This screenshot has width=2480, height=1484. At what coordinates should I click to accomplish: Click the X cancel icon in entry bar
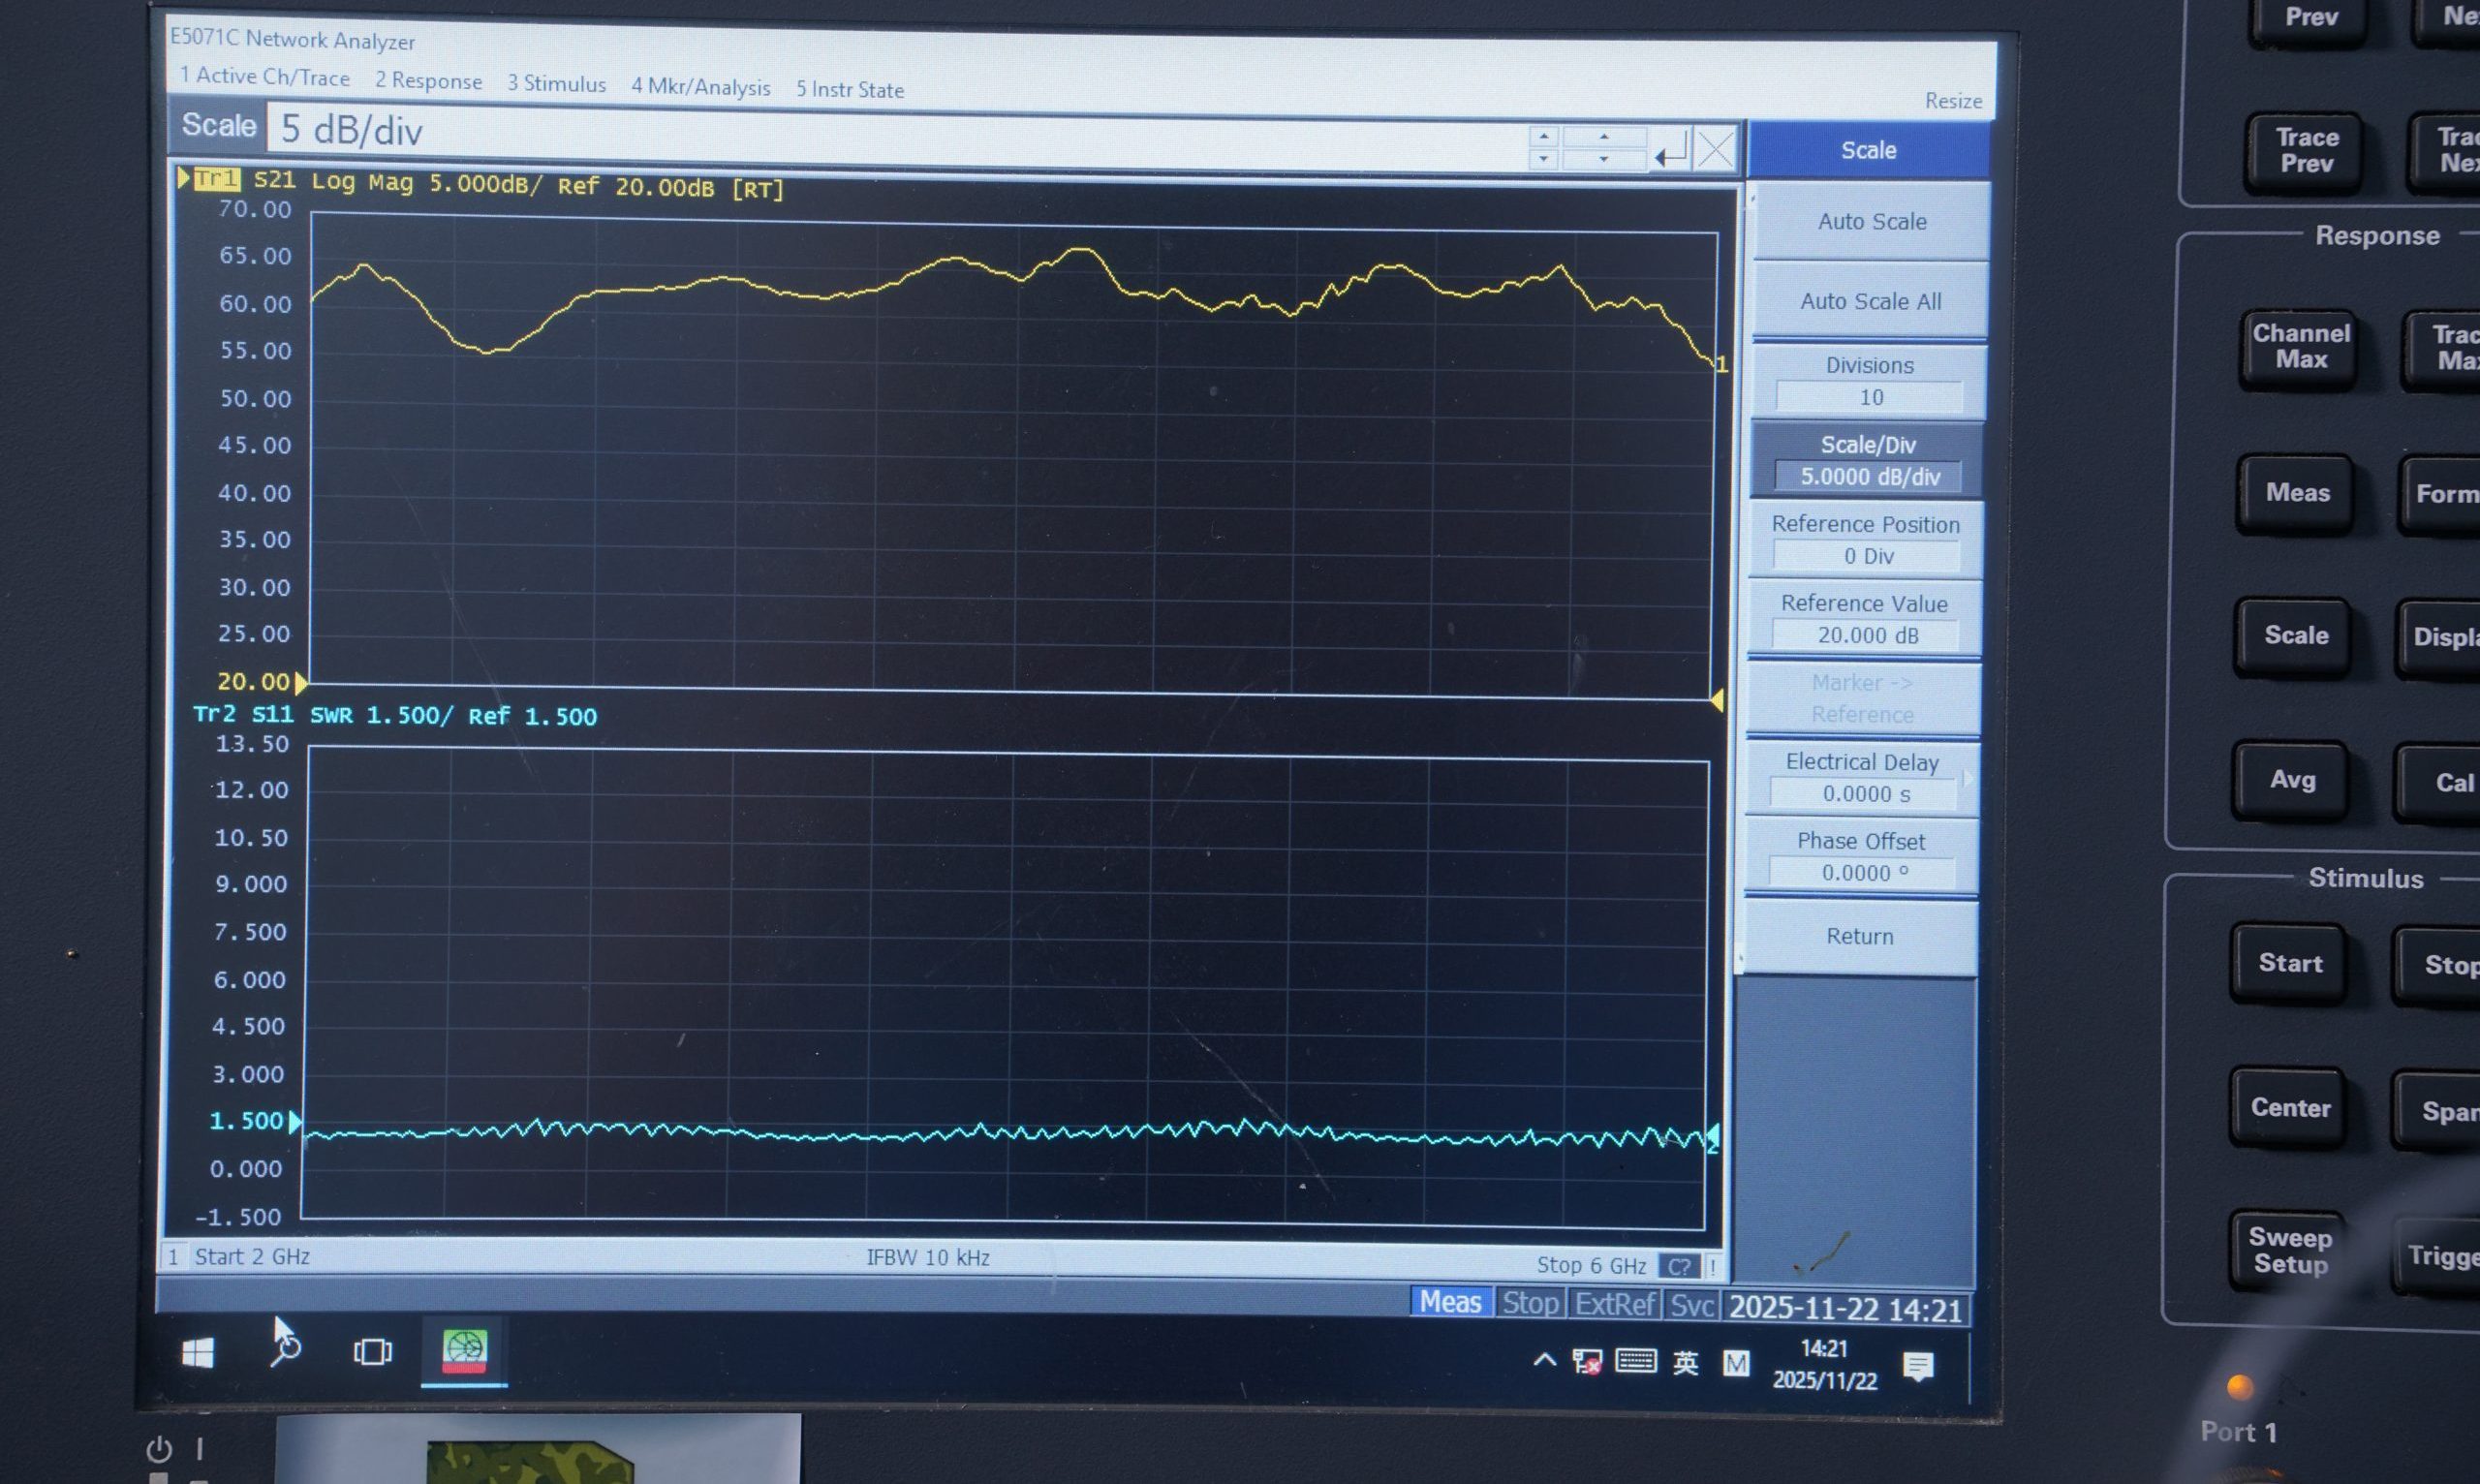click(x=1716, y=152)
